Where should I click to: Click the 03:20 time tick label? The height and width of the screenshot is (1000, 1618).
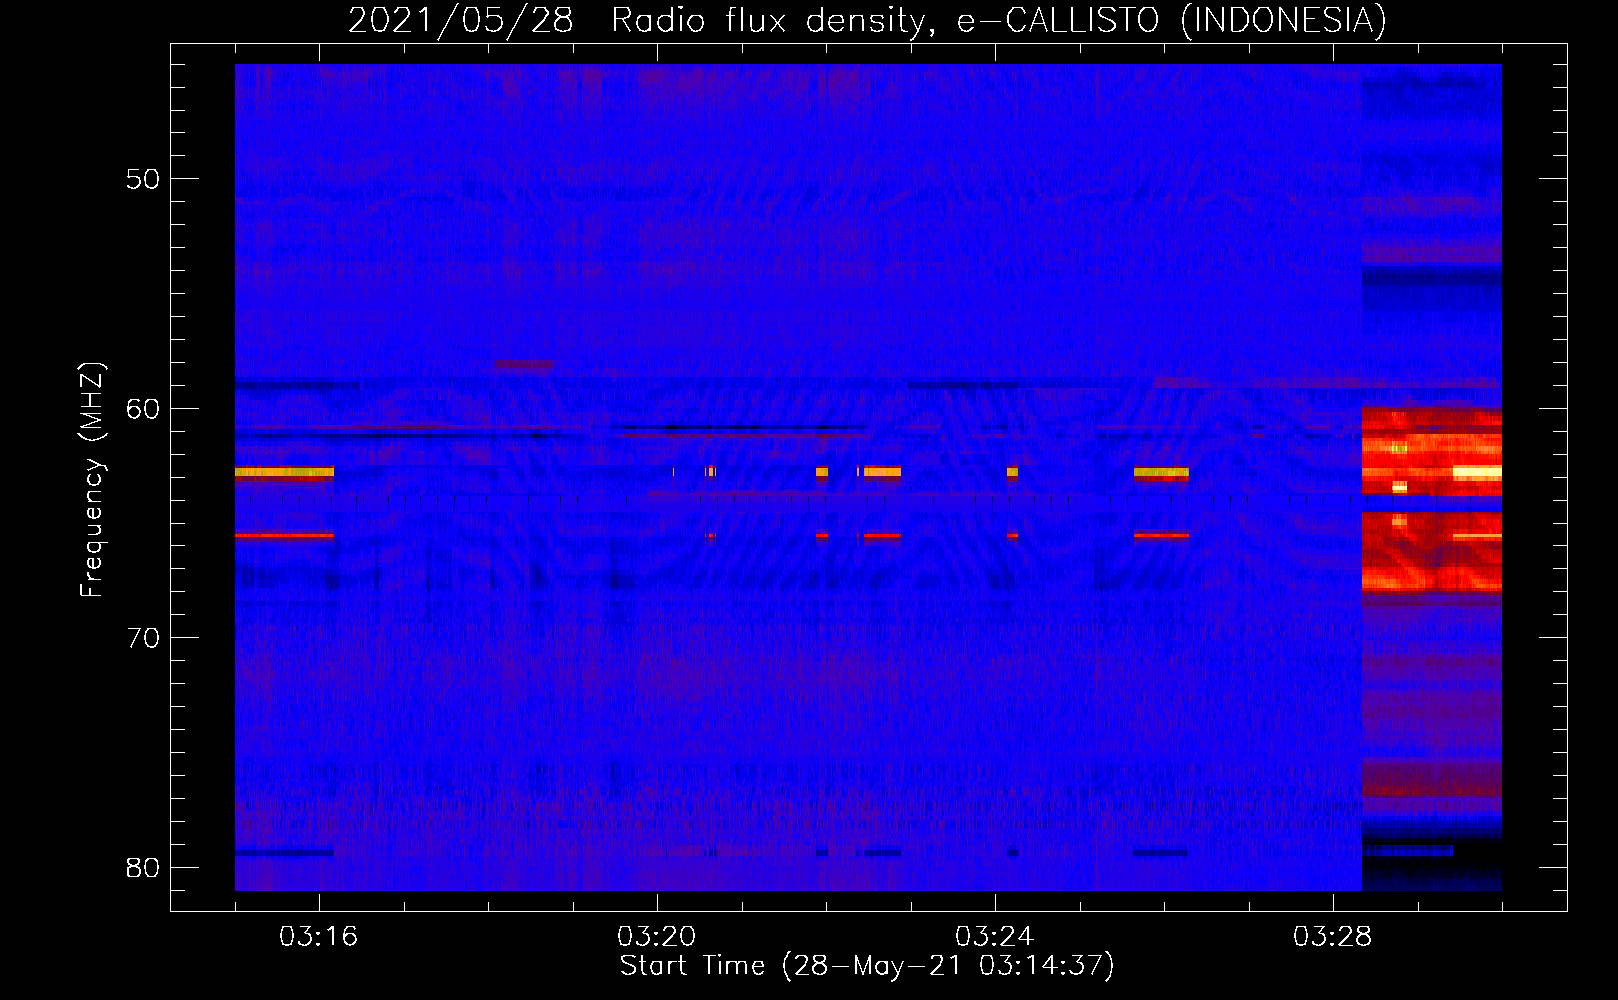click(x=656, y=937)
